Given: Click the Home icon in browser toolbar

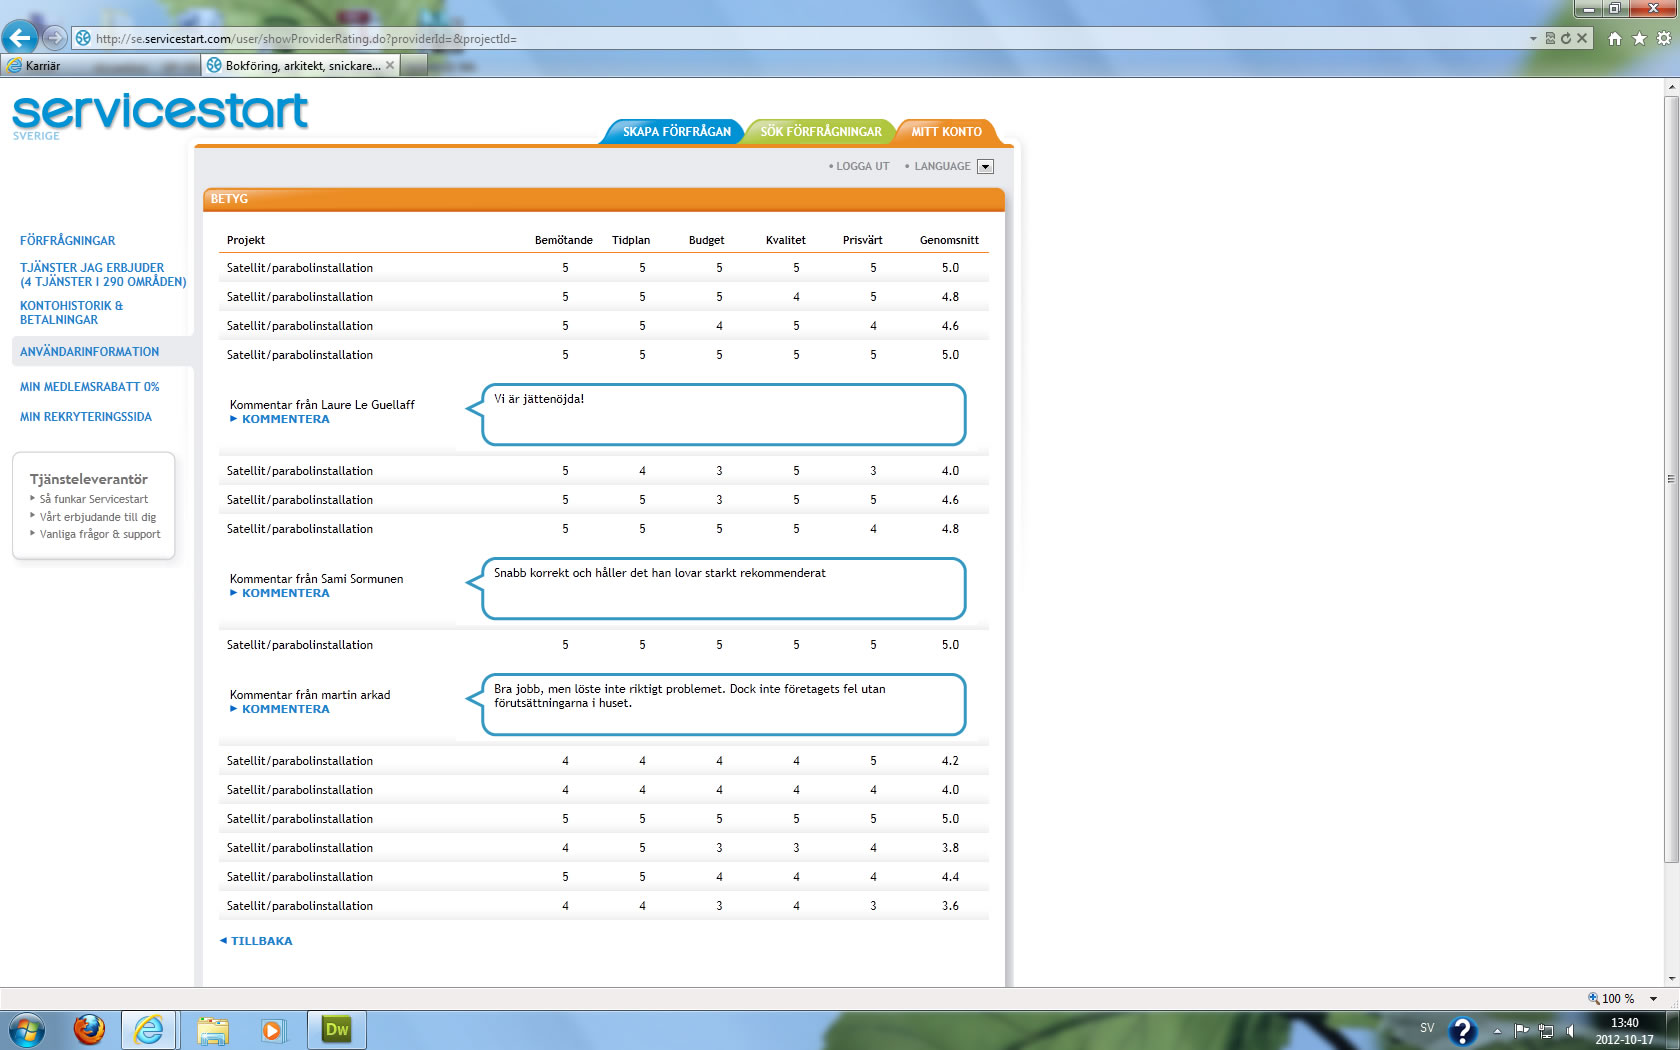Looking at the screenshot, I should [x=1615, y=38].
